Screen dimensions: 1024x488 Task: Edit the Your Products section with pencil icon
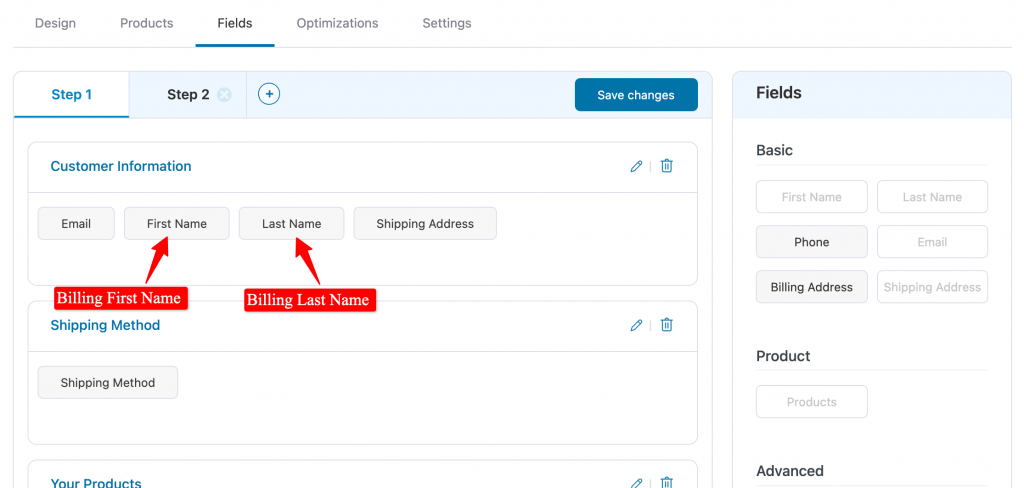[x=636, y=483]
